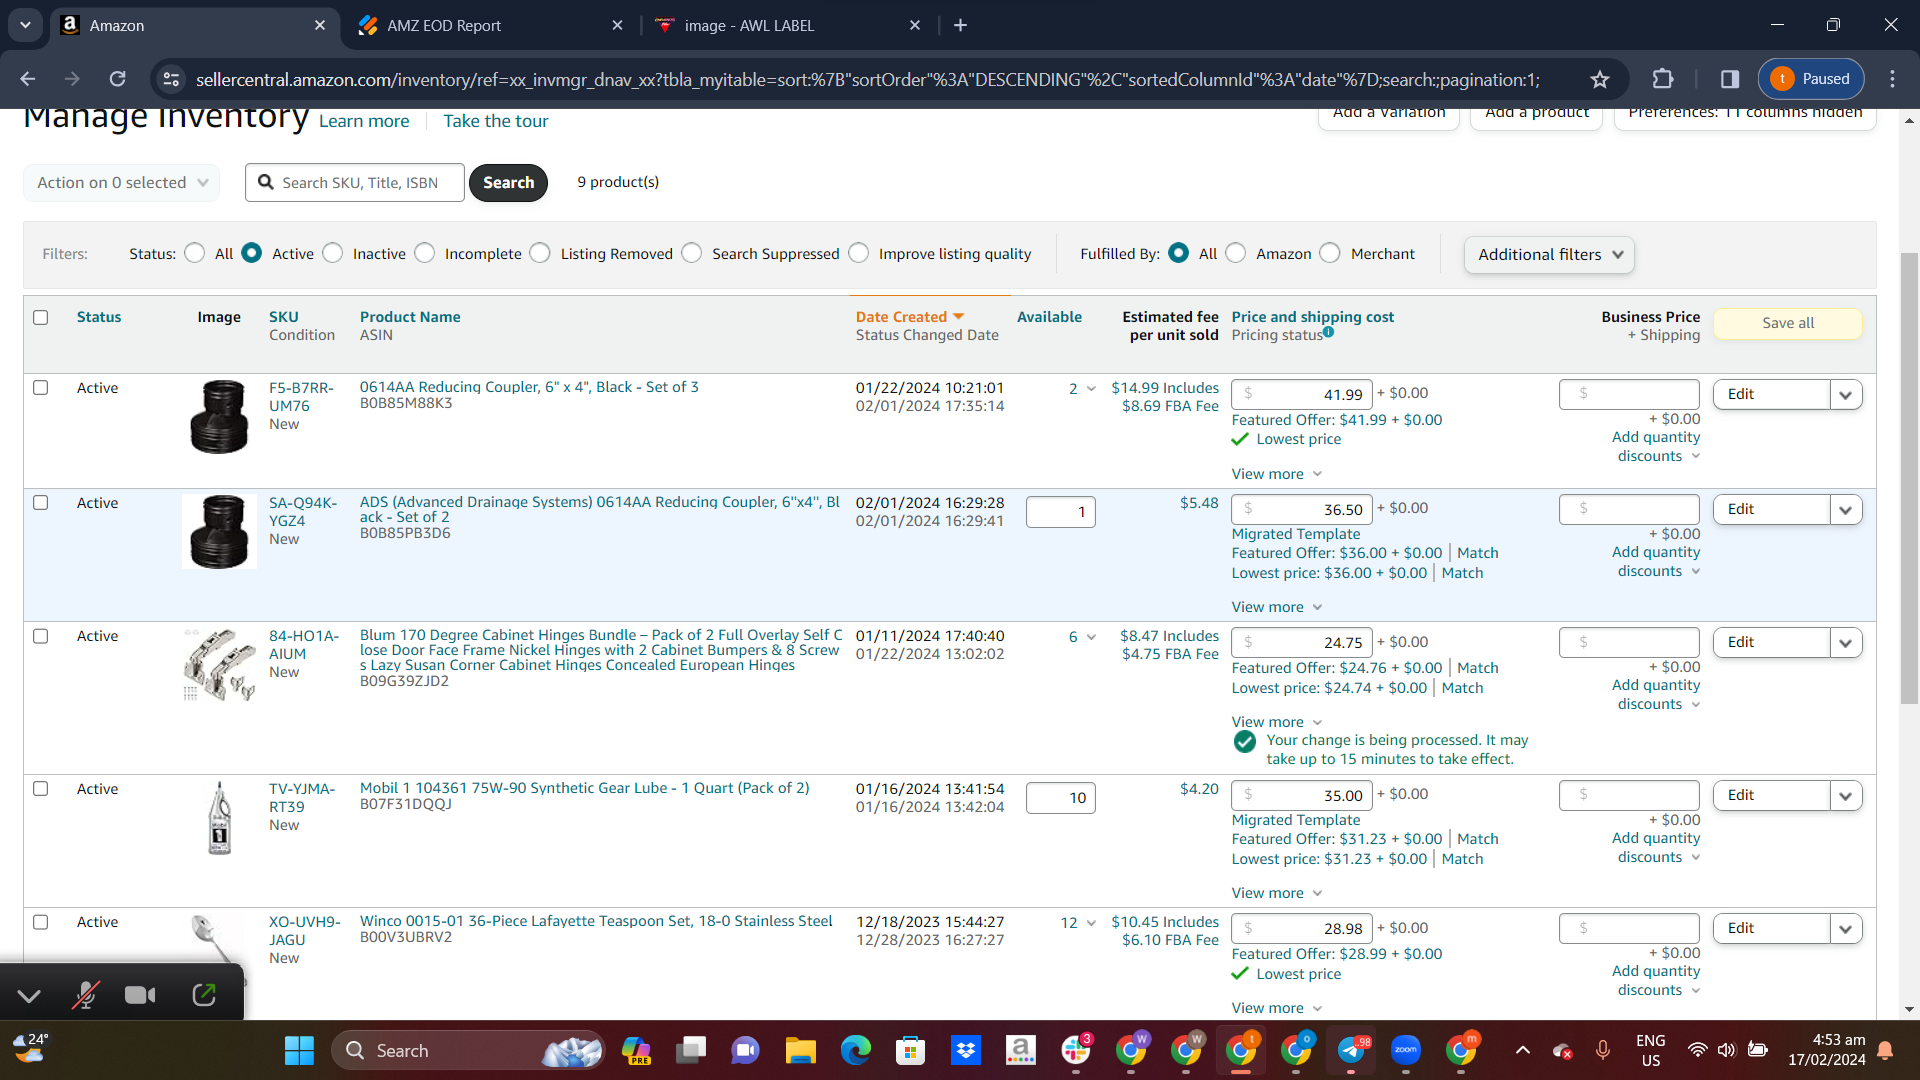Open the Windows Start menu
Image resolution: width=1920 pixels, height=1080 pixels.
tap(299, 1051)
